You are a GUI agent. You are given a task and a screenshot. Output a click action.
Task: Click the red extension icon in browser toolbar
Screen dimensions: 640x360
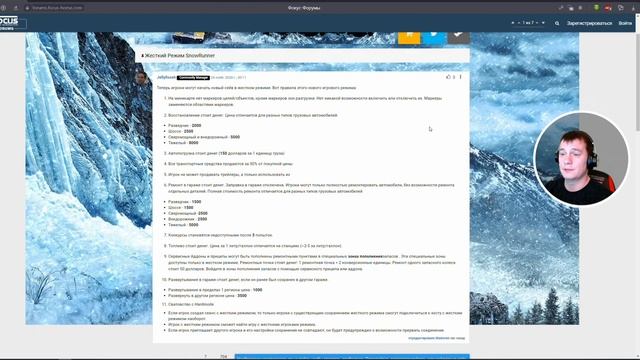point(608,8)
